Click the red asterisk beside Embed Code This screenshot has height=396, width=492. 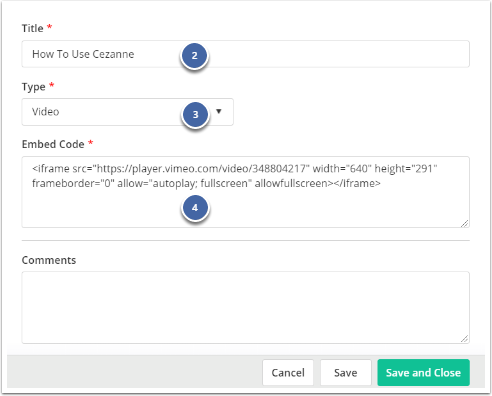point(90,142)
